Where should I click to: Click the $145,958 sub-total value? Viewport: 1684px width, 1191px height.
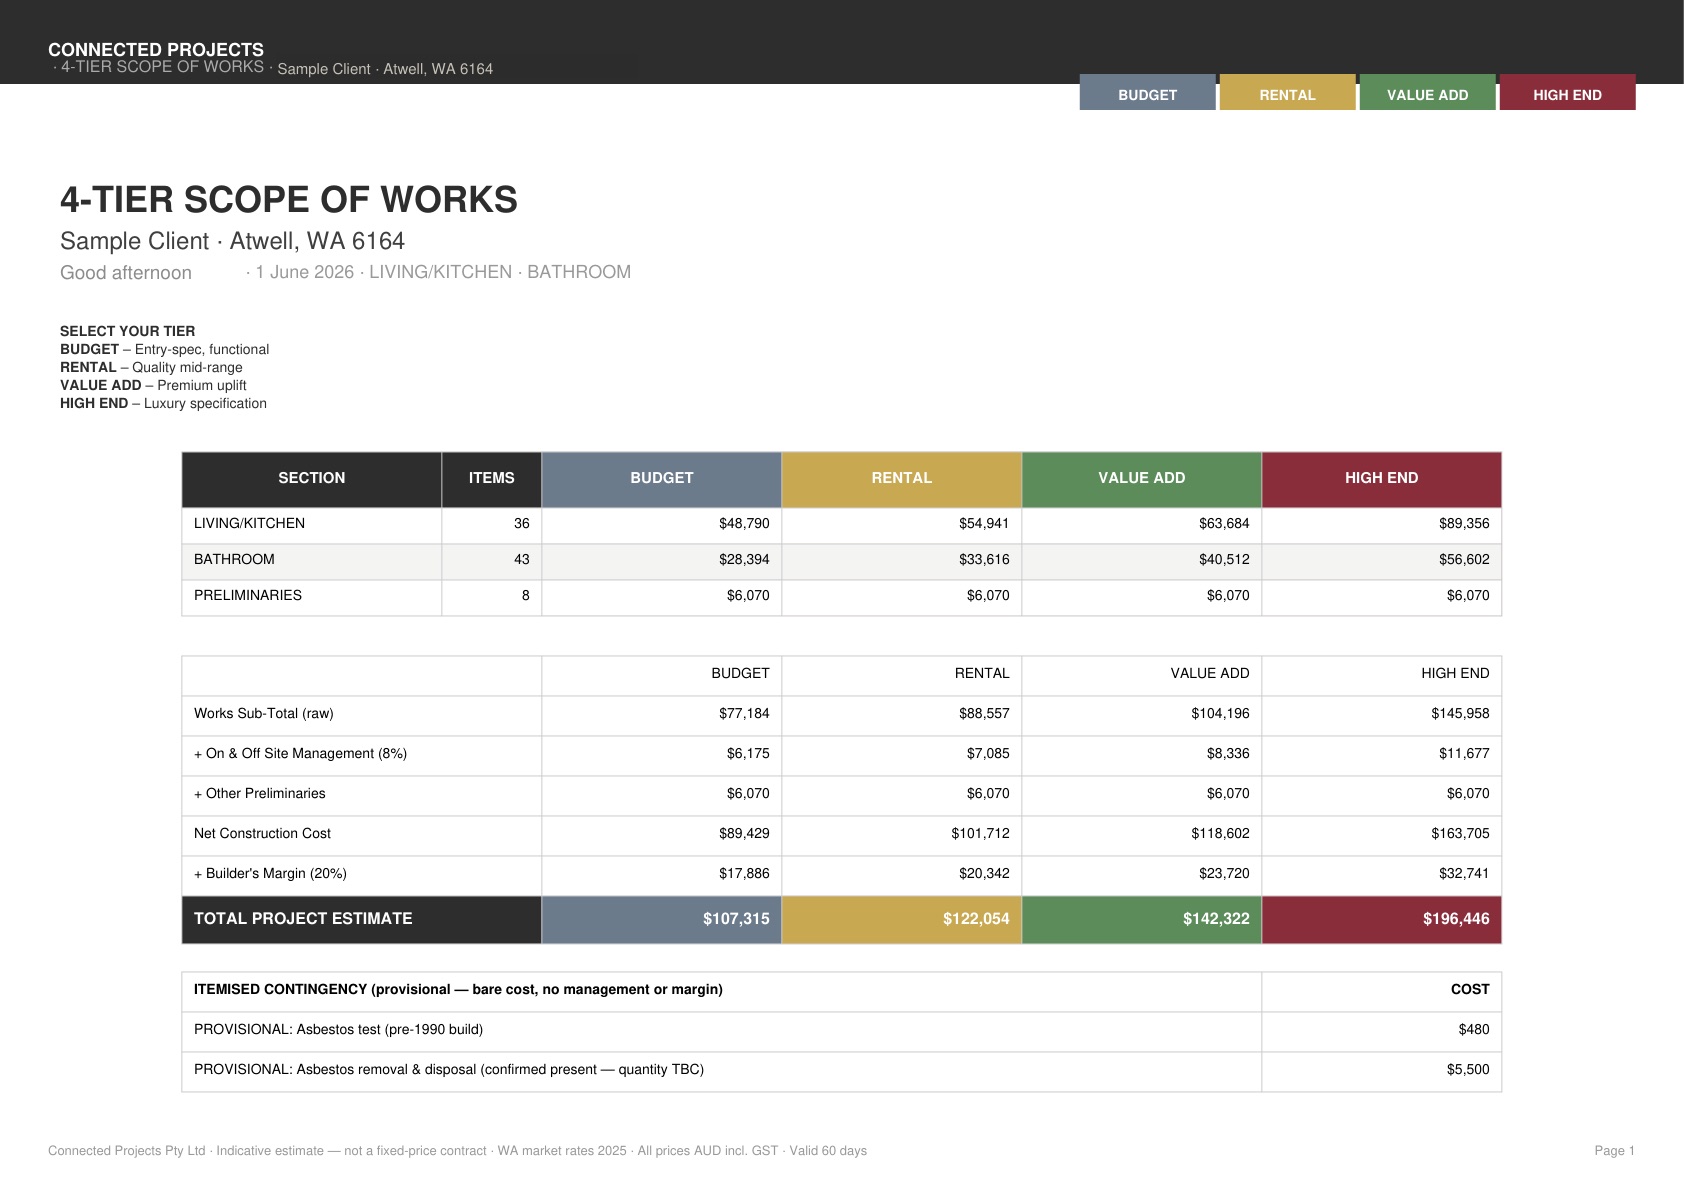1460,713
